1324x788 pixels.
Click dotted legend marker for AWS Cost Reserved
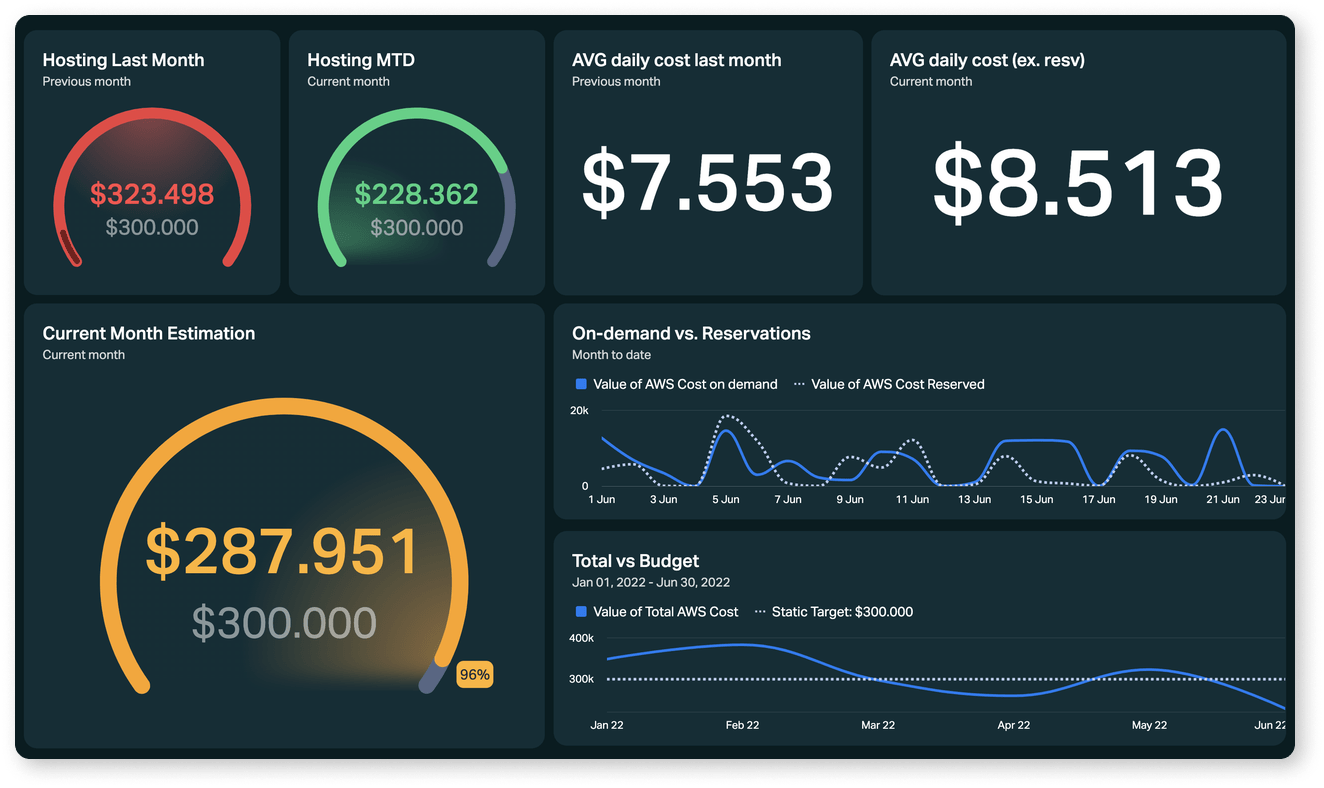799,384
